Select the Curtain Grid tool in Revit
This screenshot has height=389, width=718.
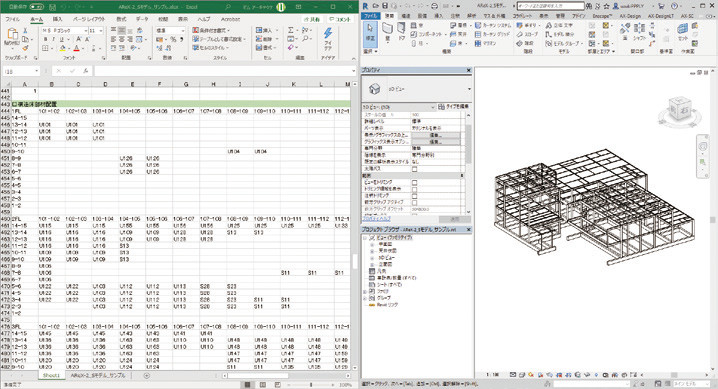coord(492,34)
